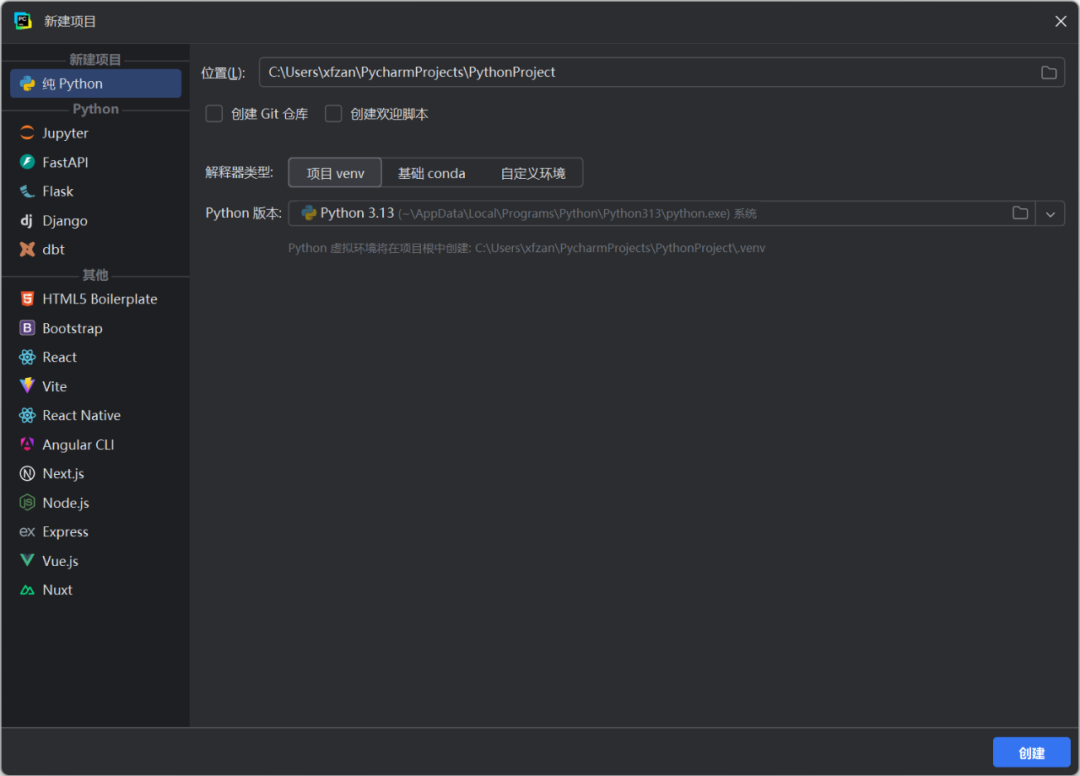The image size is (1080, 776).
Task: Choose the Nuxt project icon
Action: [28, 590]
